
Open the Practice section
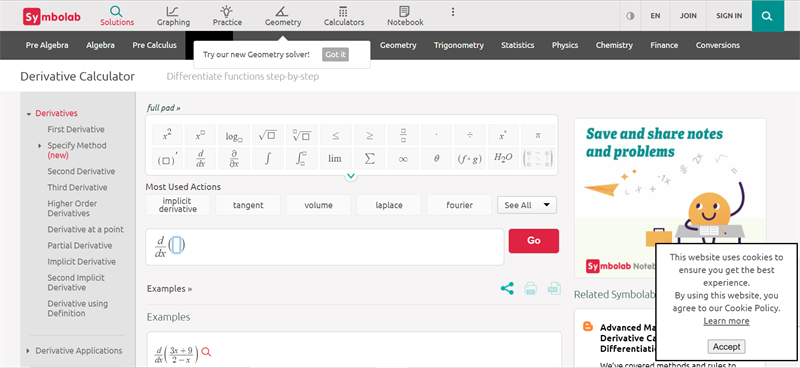point(227,16)
